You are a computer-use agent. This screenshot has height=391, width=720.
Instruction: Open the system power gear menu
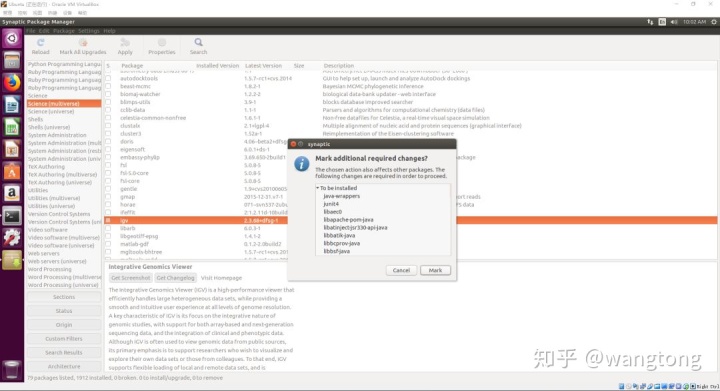pos(714,22)
